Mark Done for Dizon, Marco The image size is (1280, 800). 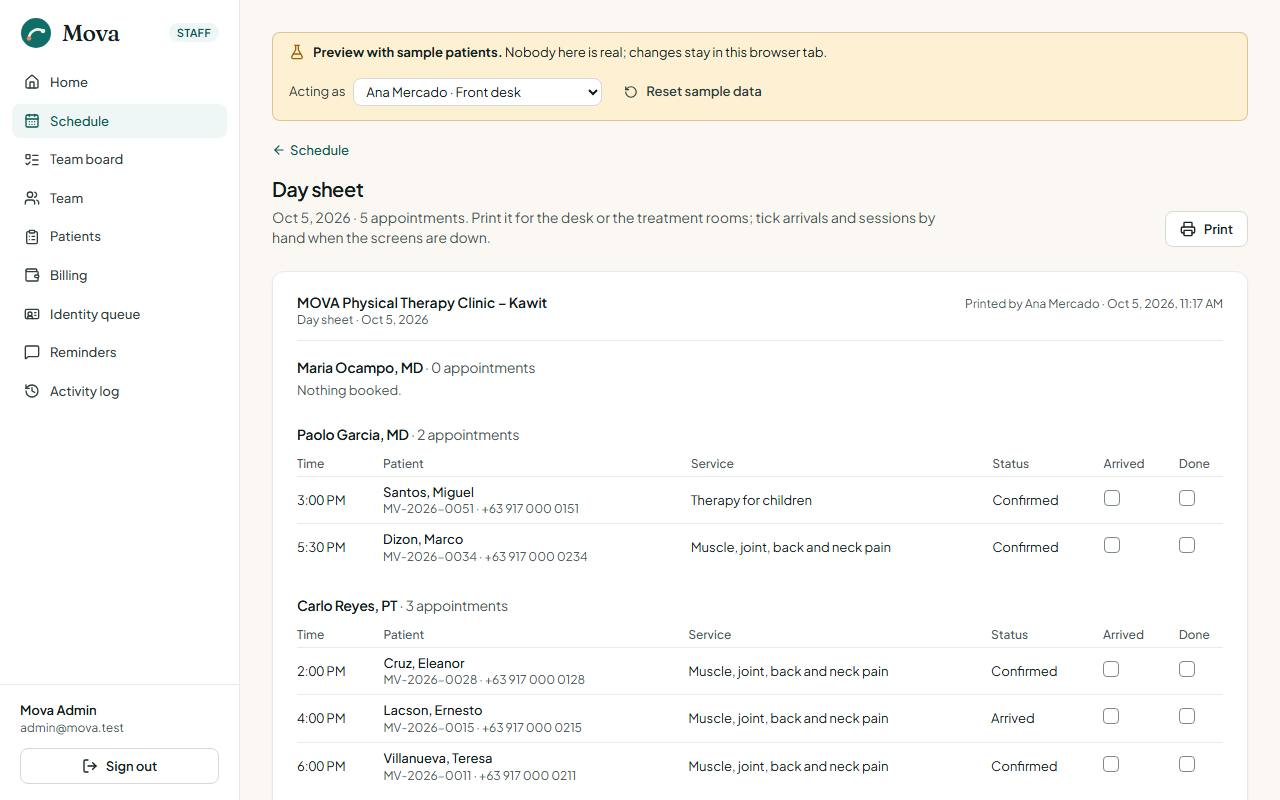point(1187,545)
